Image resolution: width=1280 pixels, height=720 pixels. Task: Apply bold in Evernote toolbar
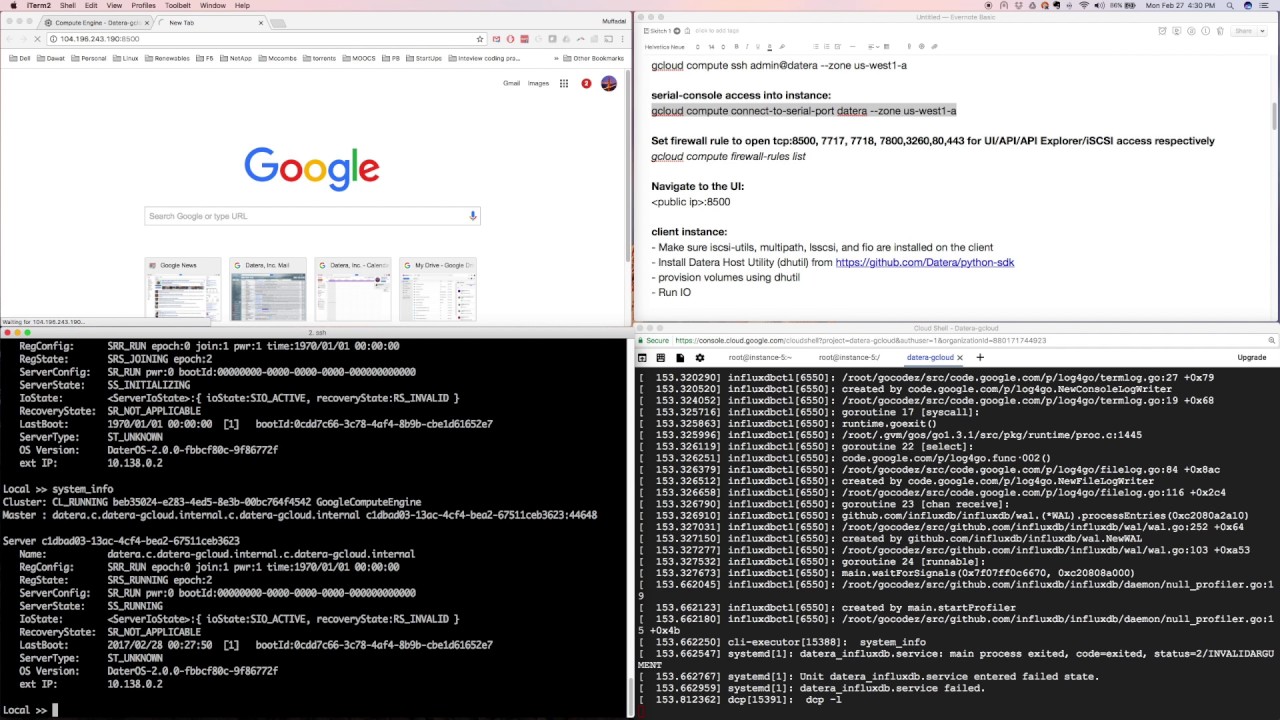pos(736,46)
